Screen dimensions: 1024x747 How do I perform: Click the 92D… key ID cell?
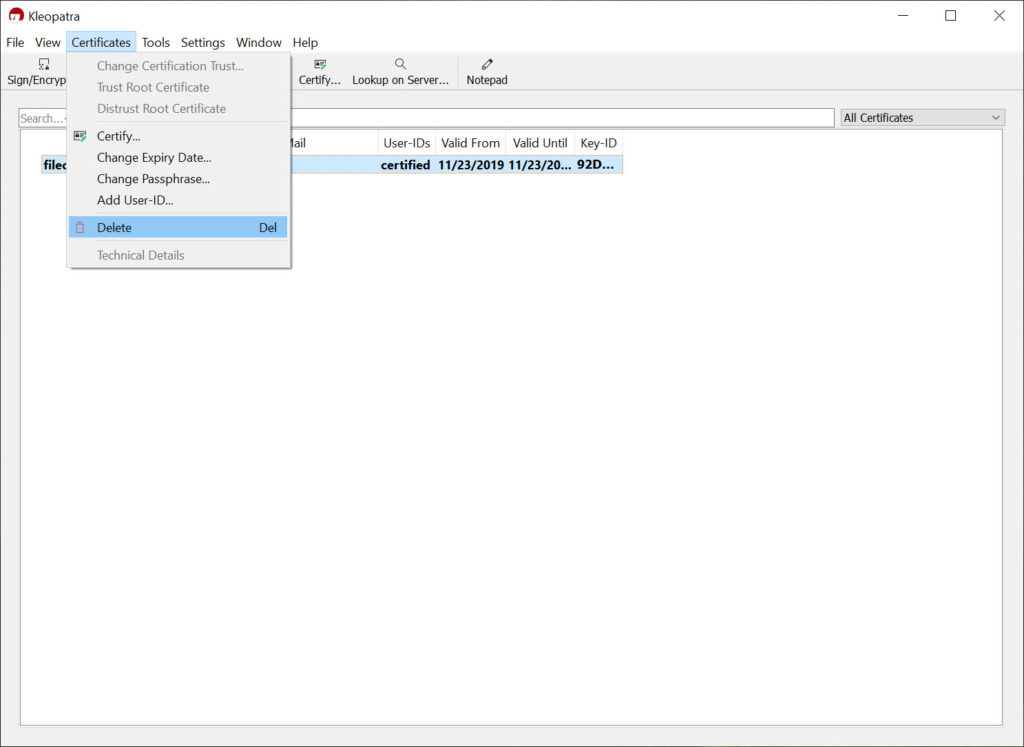[596, 165]
